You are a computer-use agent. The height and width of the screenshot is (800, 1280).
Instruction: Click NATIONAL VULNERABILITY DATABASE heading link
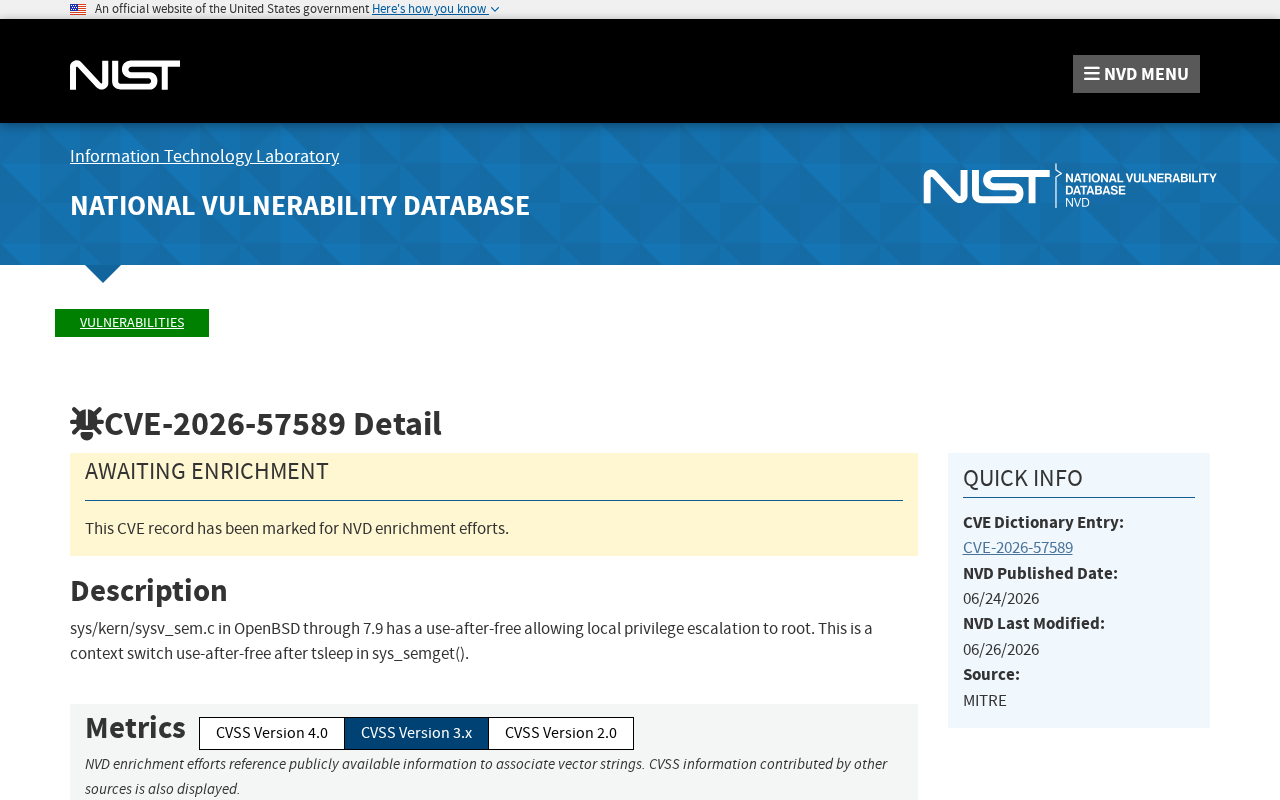[300, 206]
